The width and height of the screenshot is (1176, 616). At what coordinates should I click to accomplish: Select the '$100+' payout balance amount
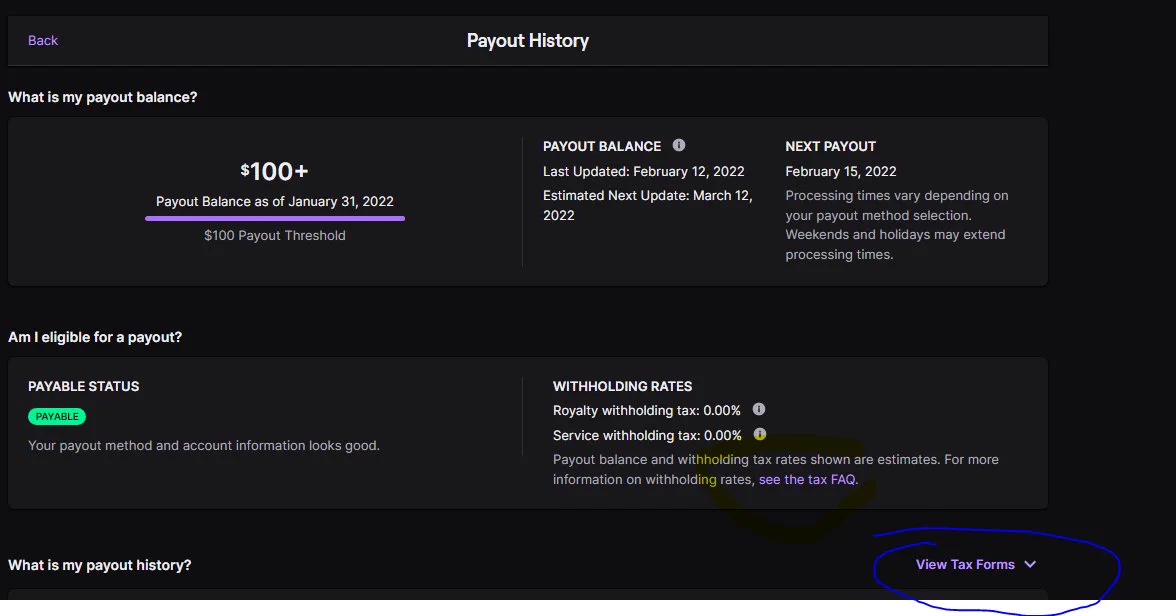pyautogui.click(x=274, y=172)
